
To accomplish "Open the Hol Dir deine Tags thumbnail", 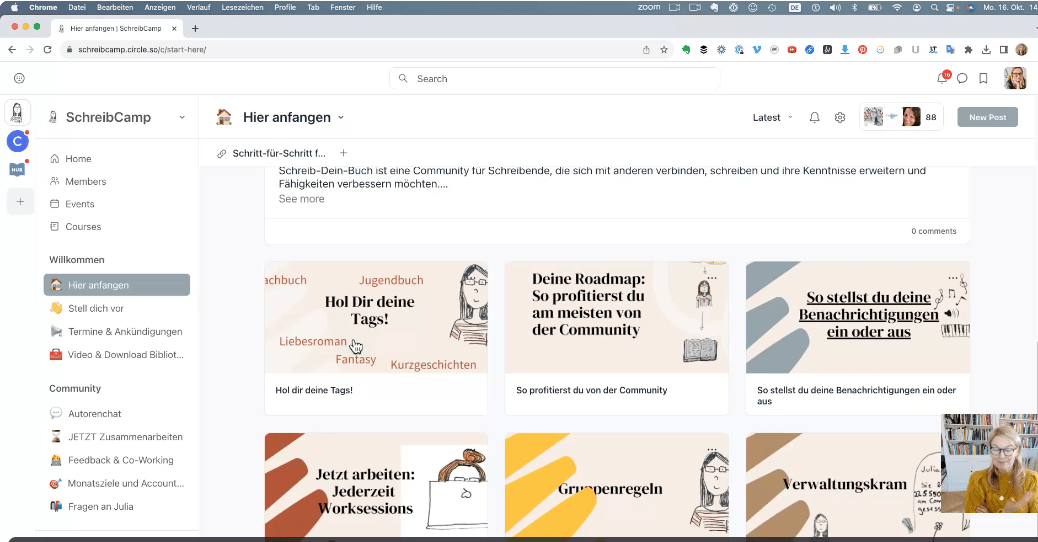I will pyautogui.click(x=376, y=318).
